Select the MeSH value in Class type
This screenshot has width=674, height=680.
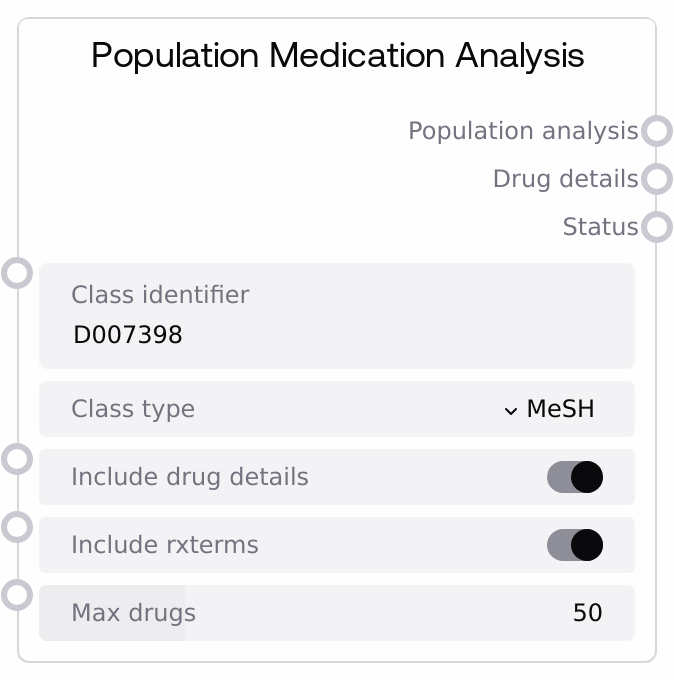[560, 409]
